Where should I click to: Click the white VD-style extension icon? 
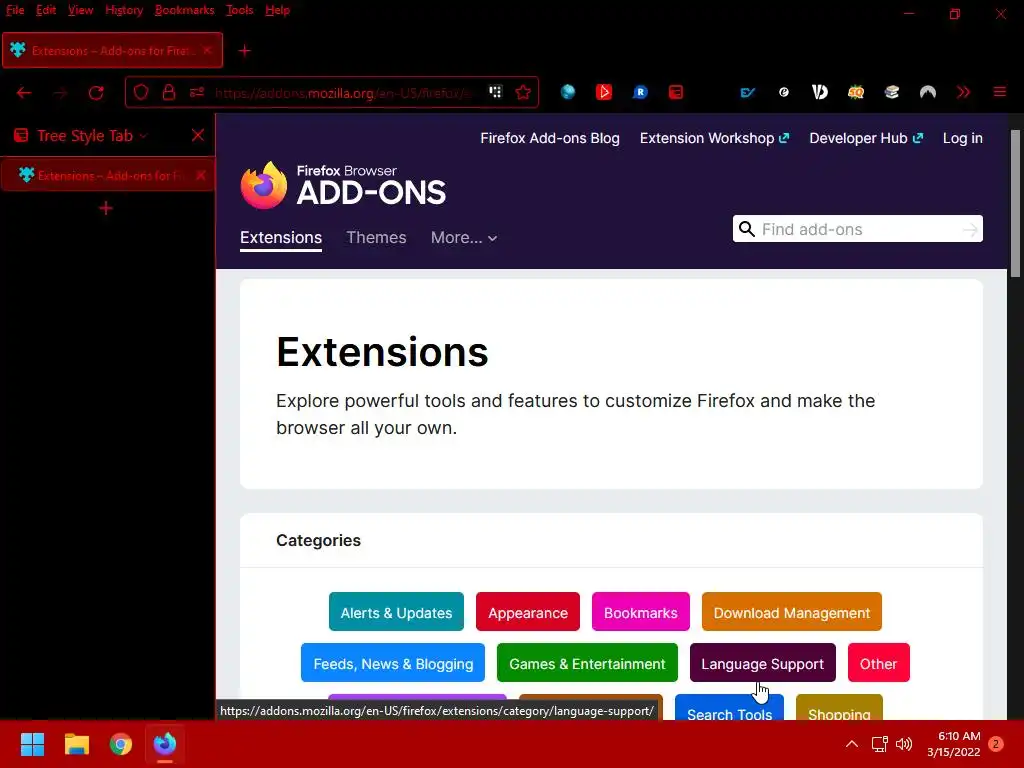coord(820,92)
